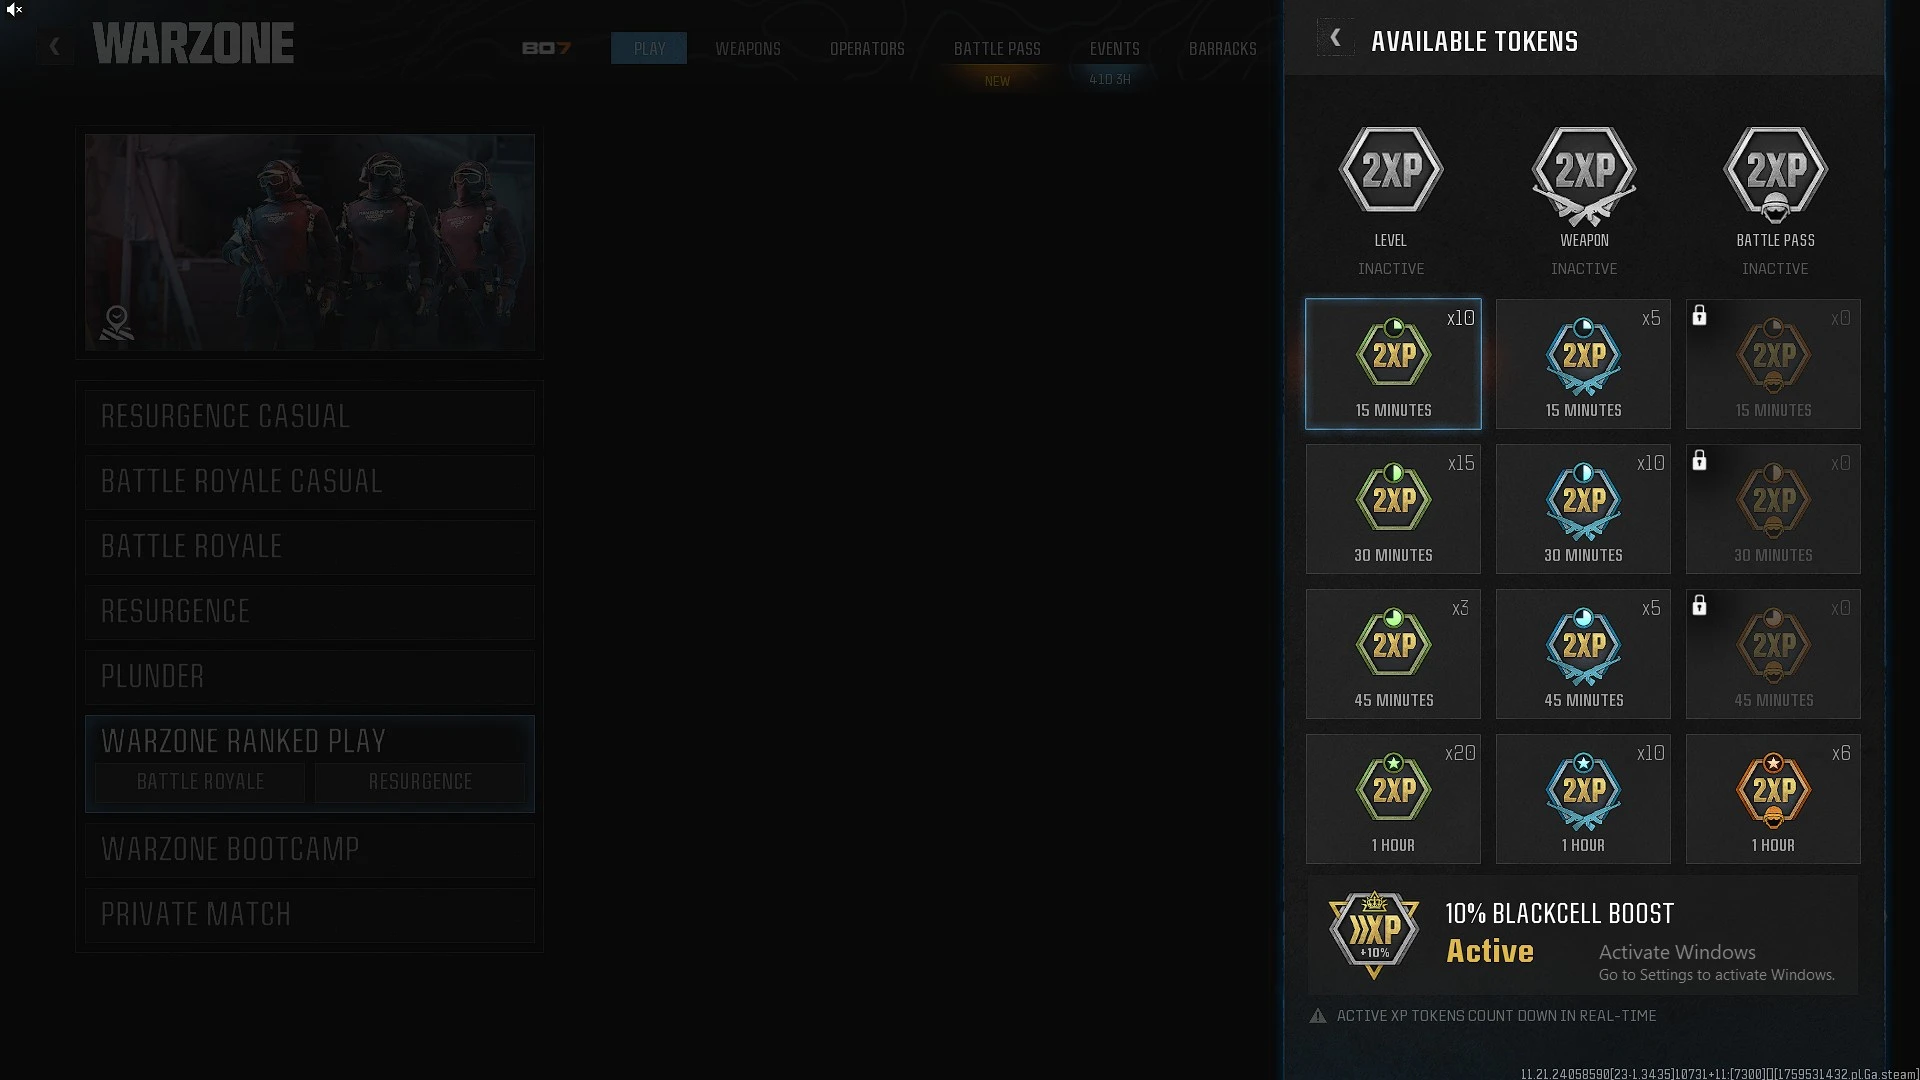Click the 10% BlackCell Boost badge icon
This screenshot has height=1080, width=1920.
1374,934
